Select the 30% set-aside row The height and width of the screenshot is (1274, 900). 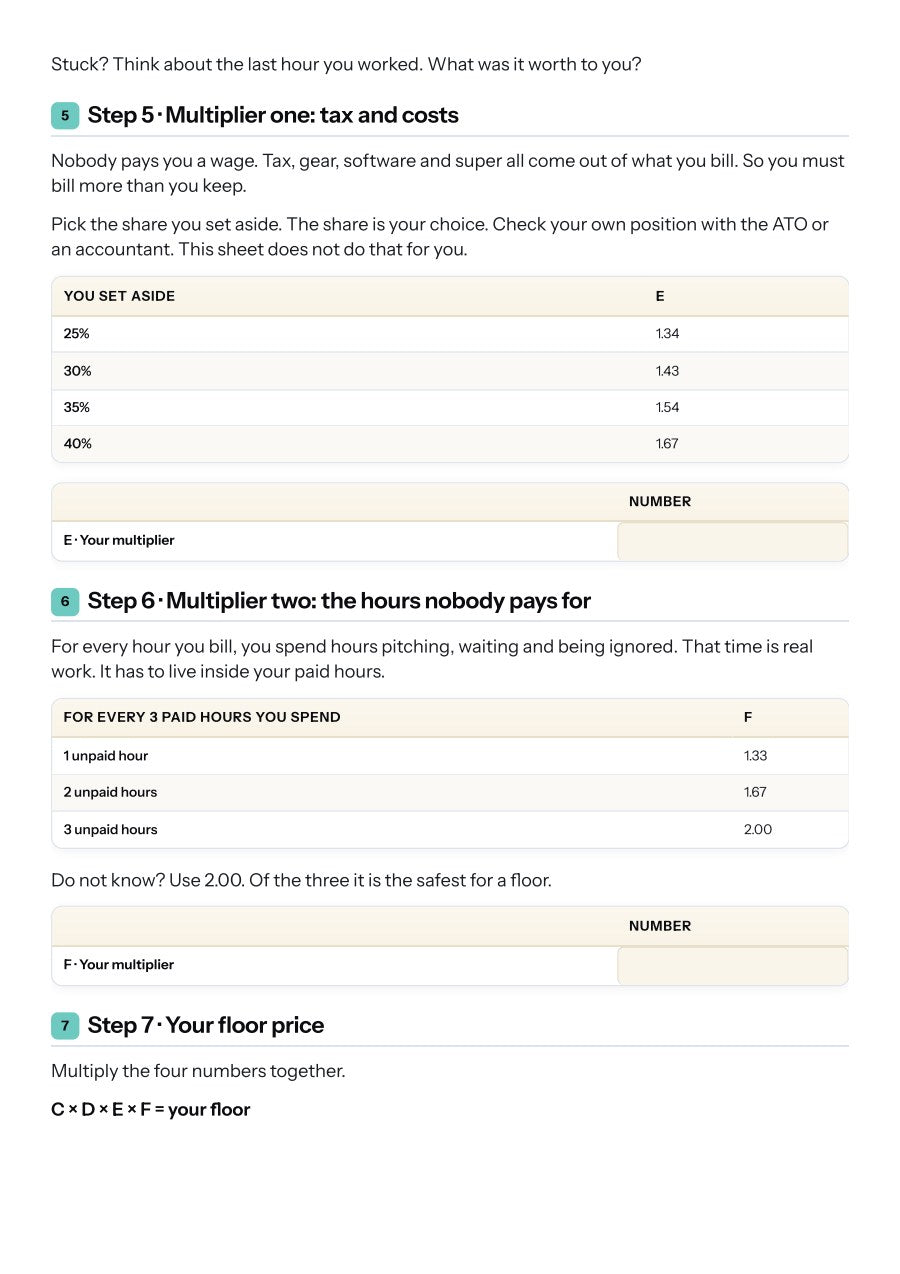[450, 371]
